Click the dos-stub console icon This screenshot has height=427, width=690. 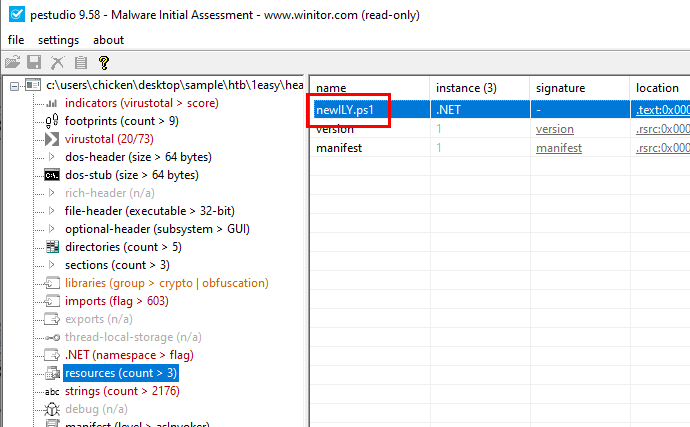point(52,175)
